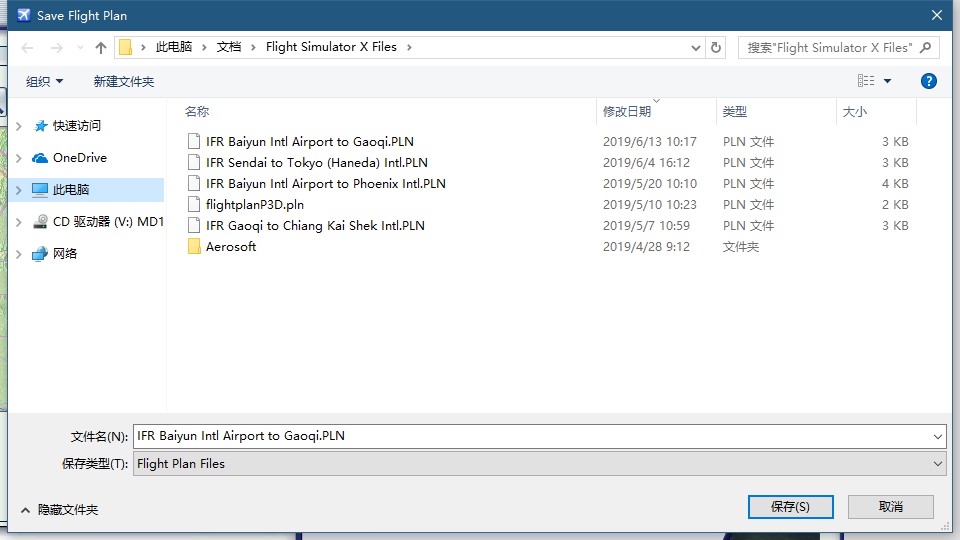Create a folder with 新建文件夹
This screenshot has height=540, width=960.
[124, 81]
